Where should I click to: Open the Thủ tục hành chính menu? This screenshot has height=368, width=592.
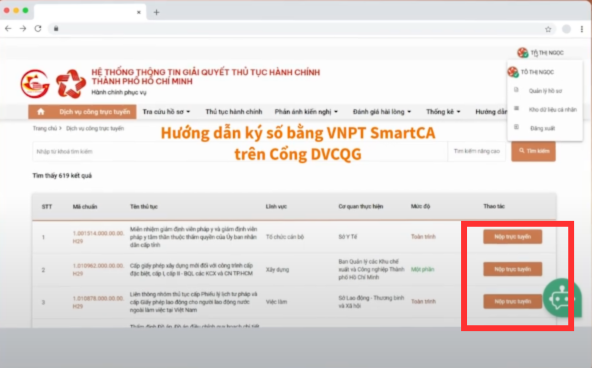point(234,112)
